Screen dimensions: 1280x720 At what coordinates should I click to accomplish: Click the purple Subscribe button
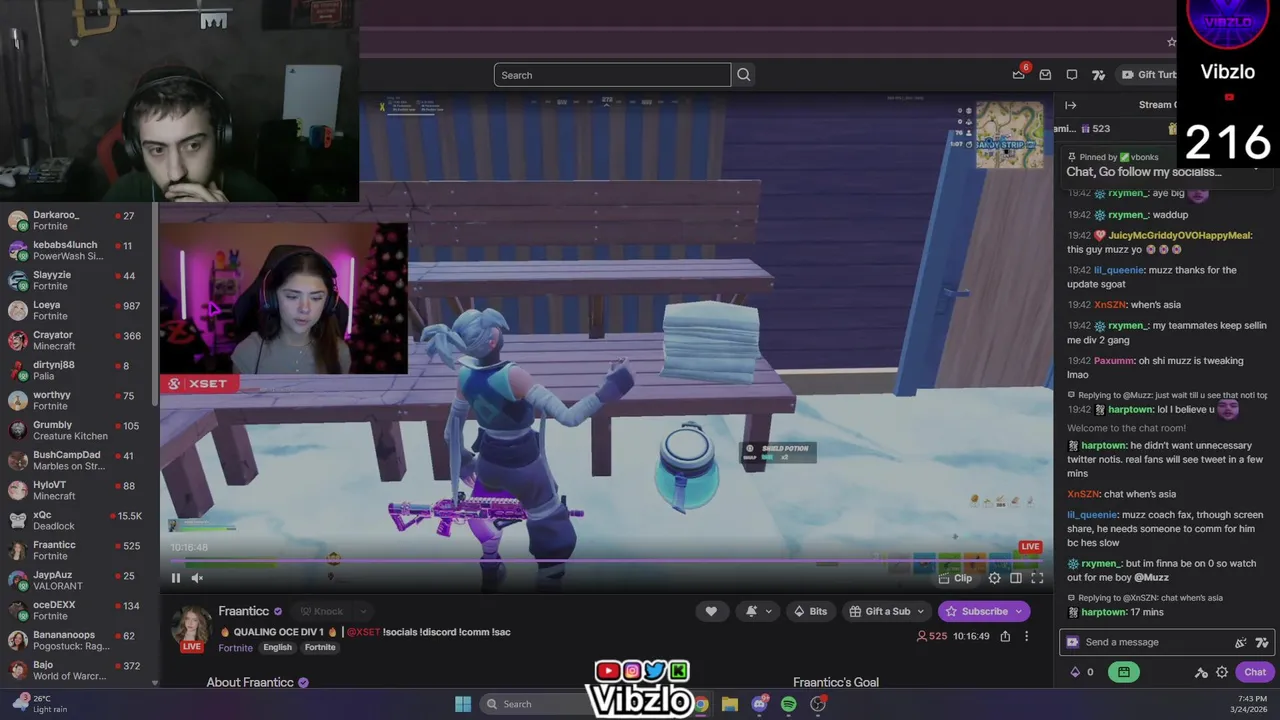point(984,611)
